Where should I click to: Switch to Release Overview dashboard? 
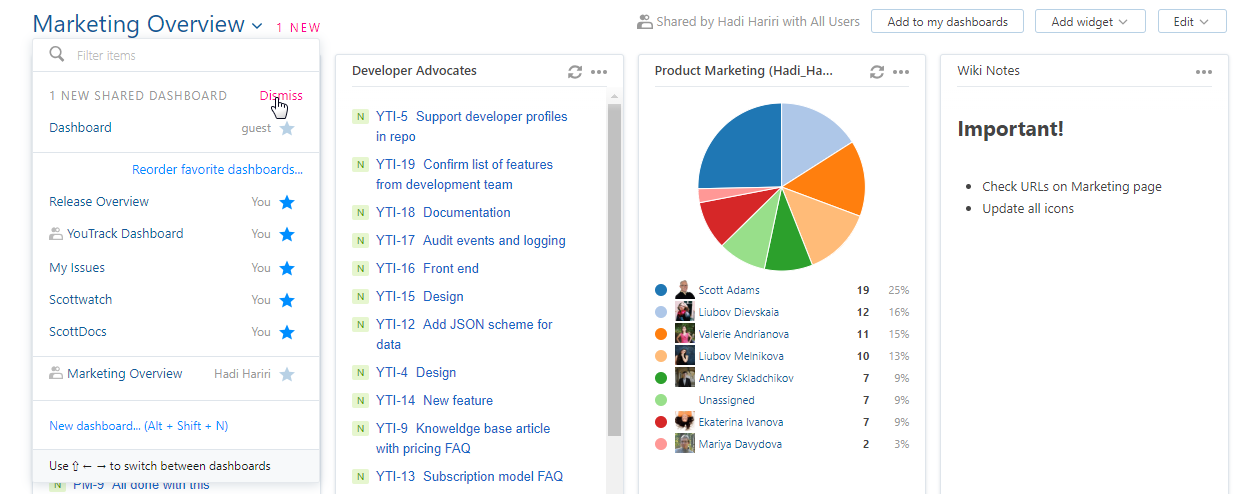(99, 202)
